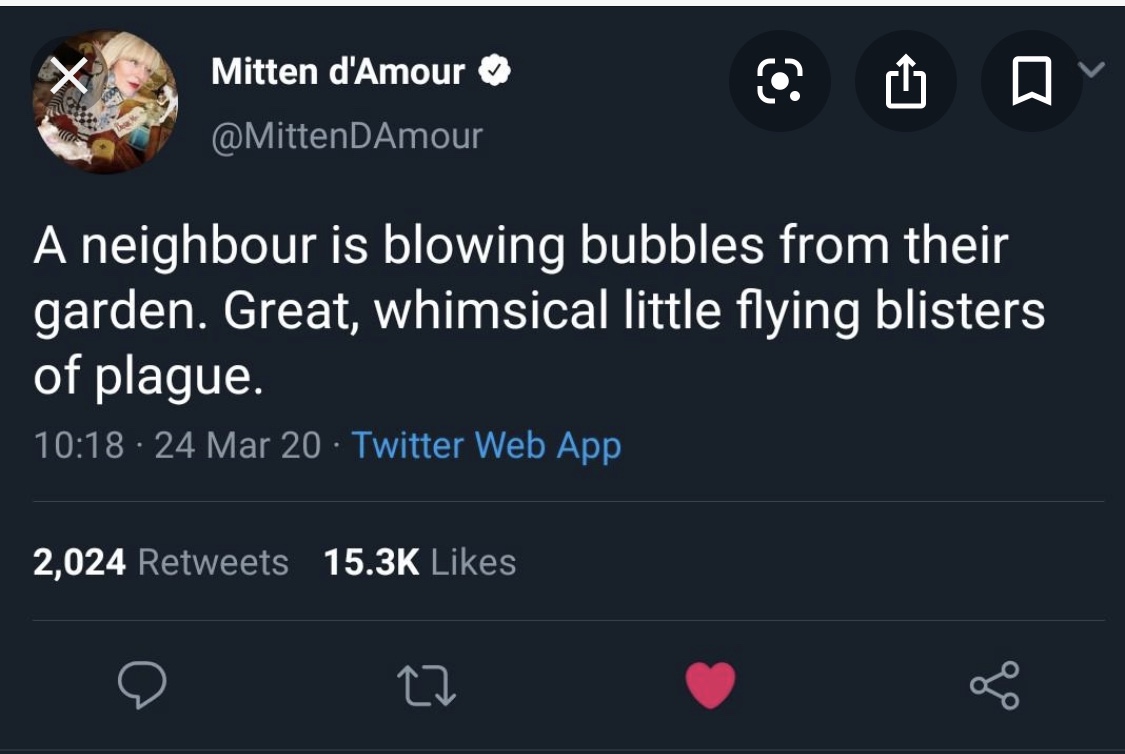Open the @MittenDAmour handle link
Viewport: 1125px width, 754px height.
pyautogui.click(x=347, y=135)
